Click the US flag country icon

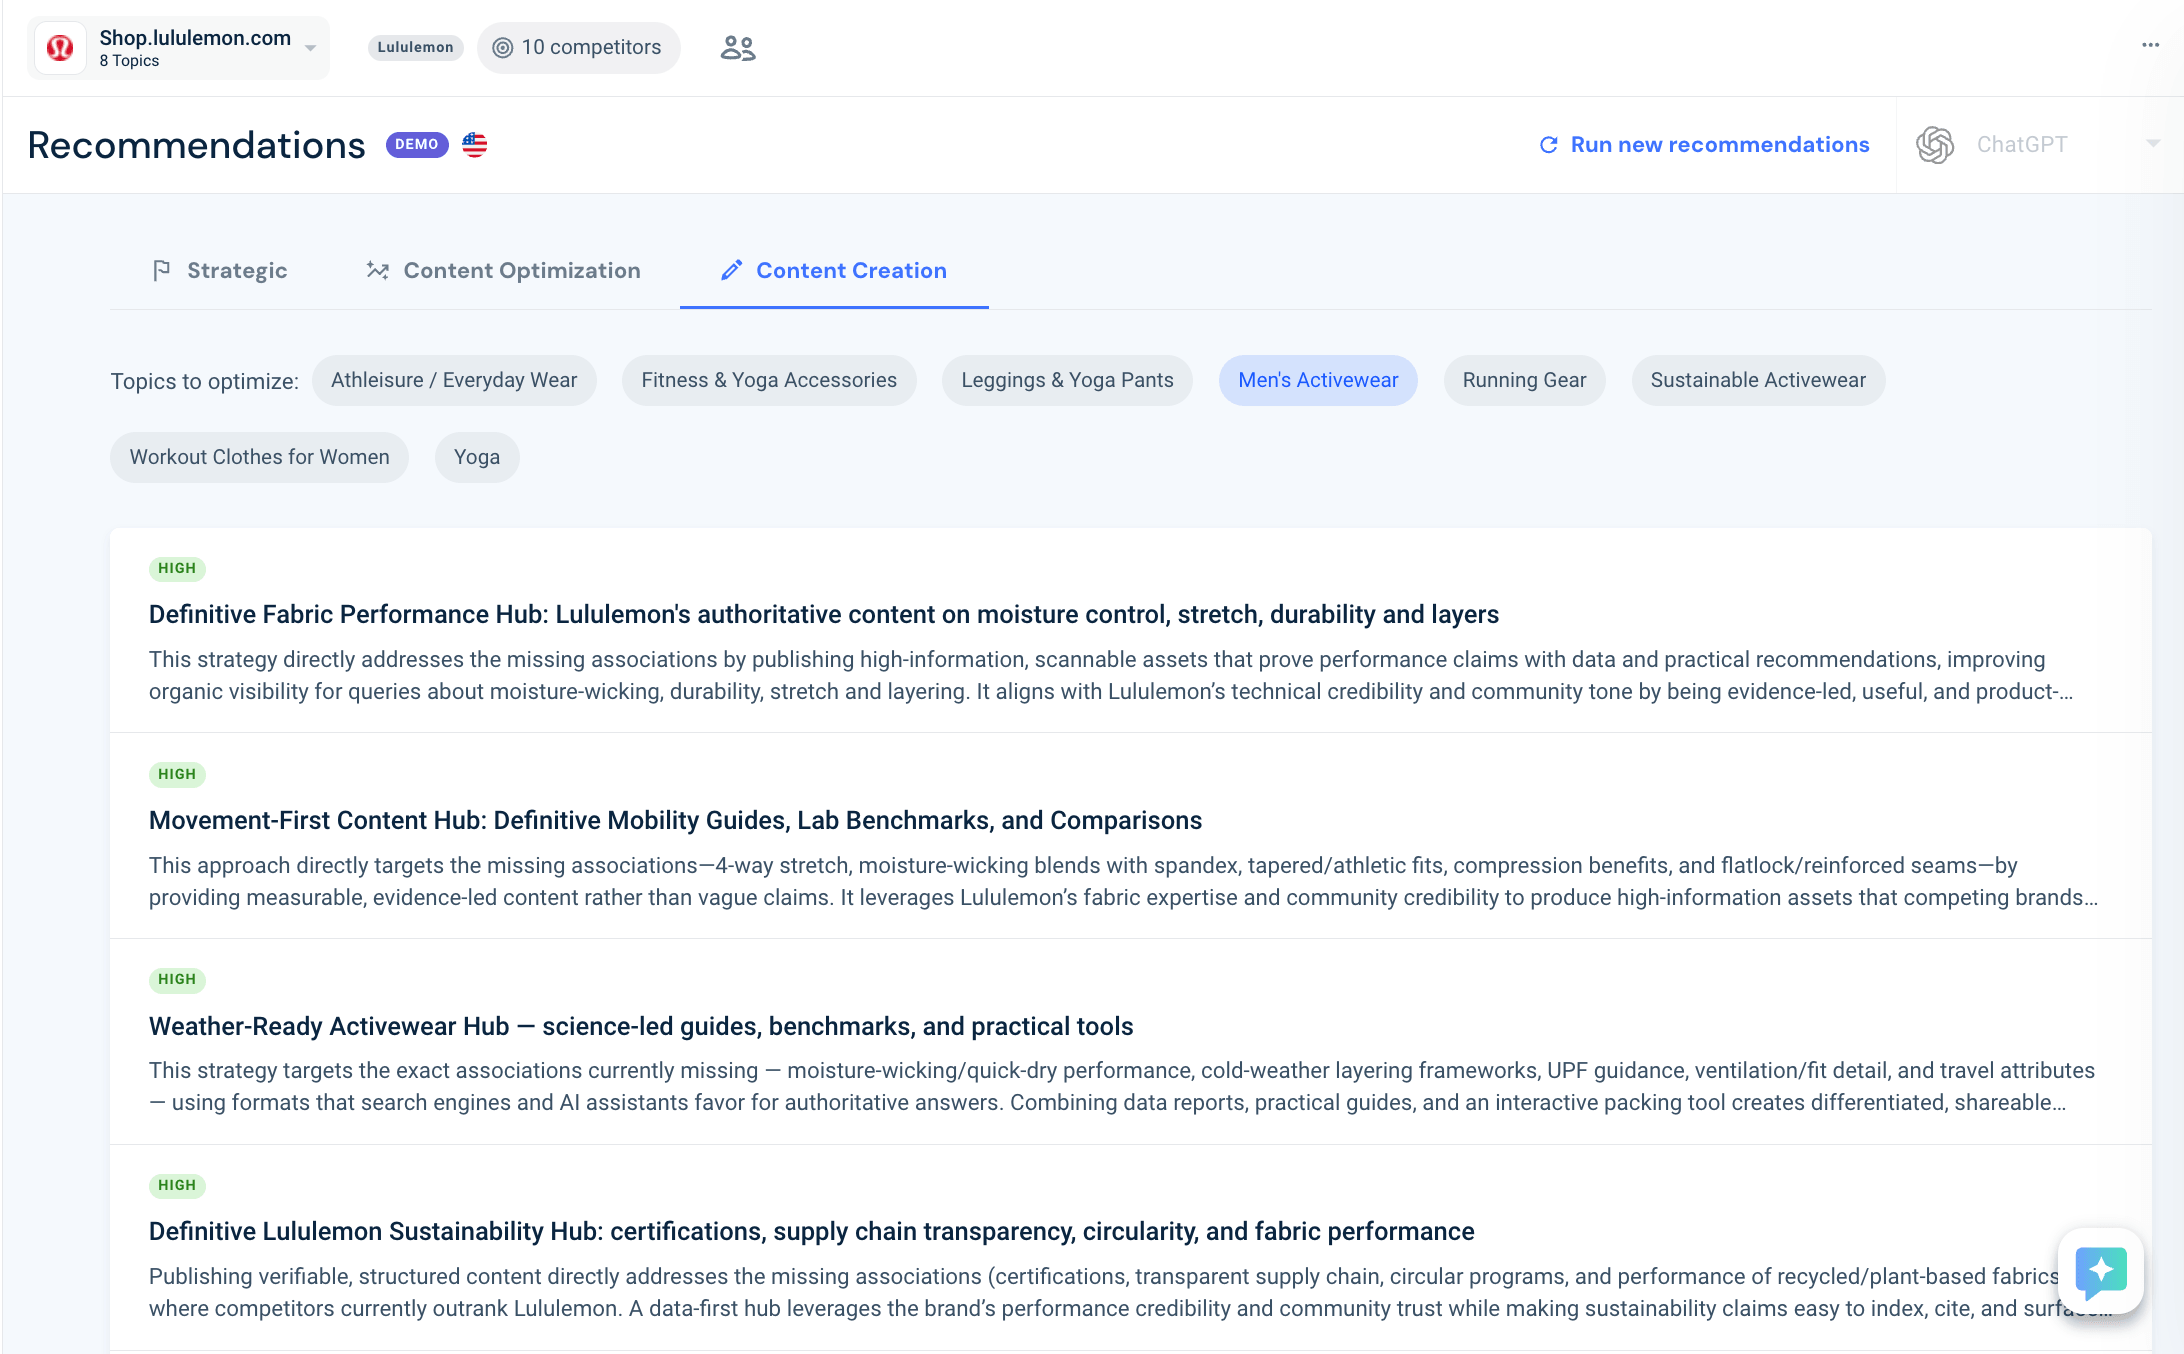pos(475,145)
